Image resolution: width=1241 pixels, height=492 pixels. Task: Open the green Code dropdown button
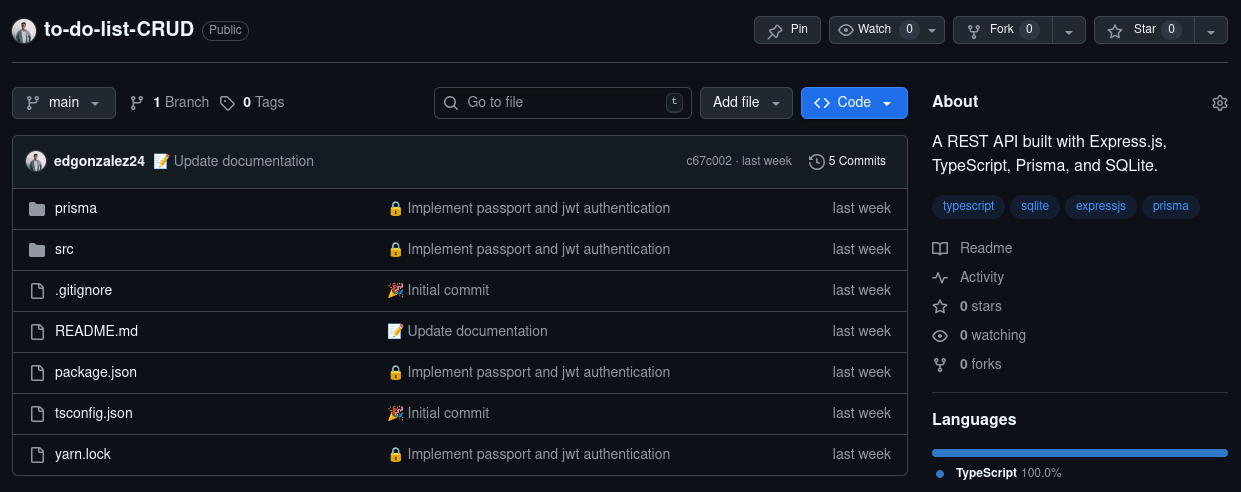tap(854, 103)
